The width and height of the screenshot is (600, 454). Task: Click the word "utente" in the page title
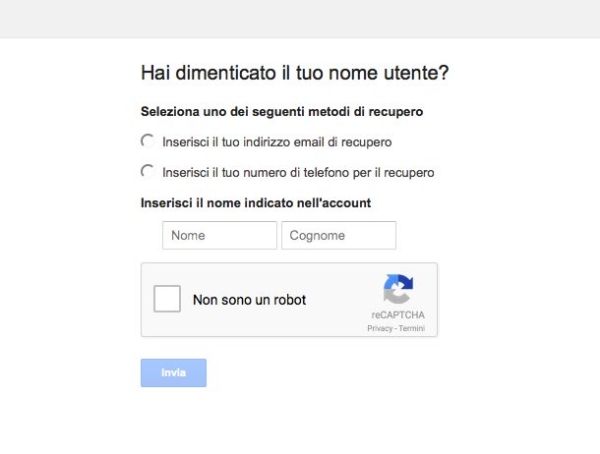click(x=410, y=73)
